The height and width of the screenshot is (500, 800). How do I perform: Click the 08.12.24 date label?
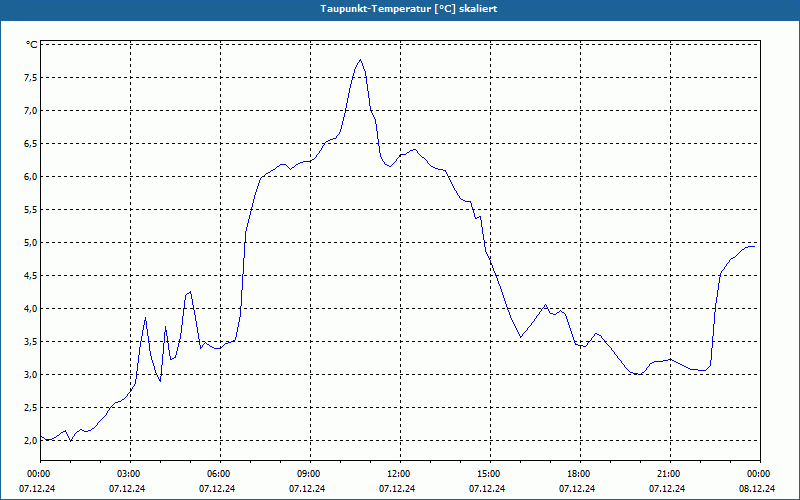757,488
